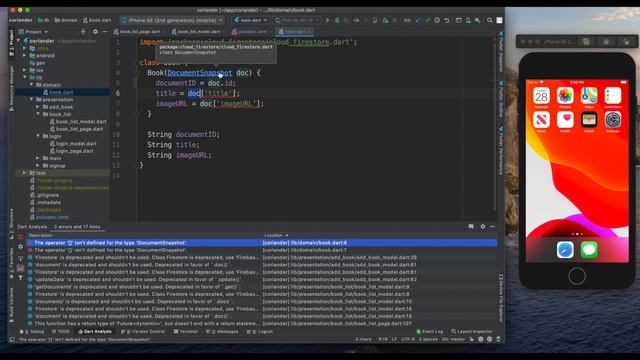This screenshot has width=640, height=360.
Task: Sort analysis results by the Location column header
Action: coord(276,235)
